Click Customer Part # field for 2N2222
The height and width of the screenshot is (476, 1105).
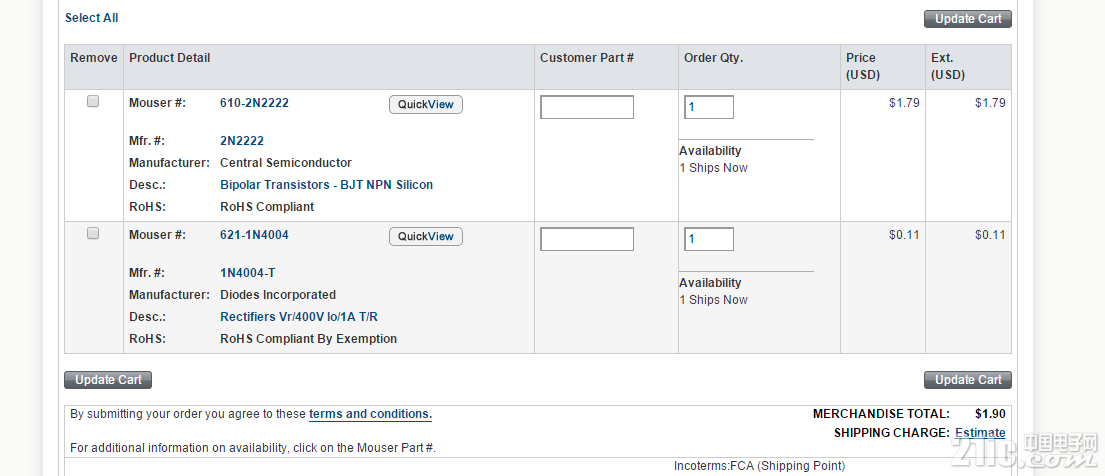pos(586,107)
